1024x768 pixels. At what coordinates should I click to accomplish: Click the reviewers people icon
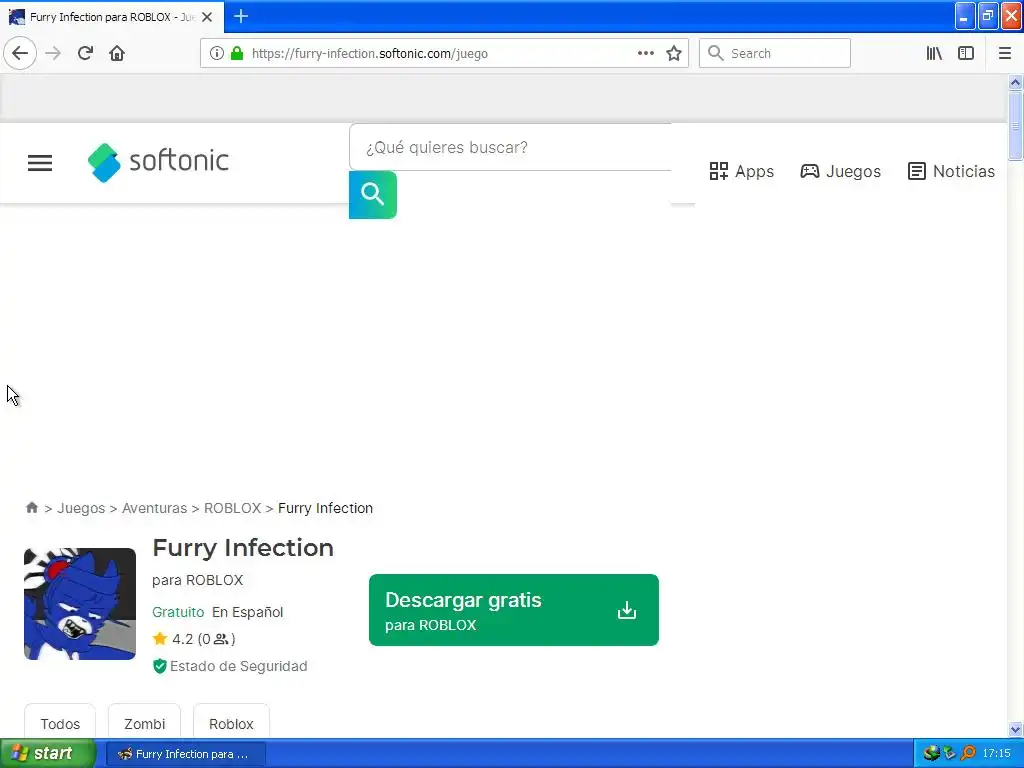221,639
